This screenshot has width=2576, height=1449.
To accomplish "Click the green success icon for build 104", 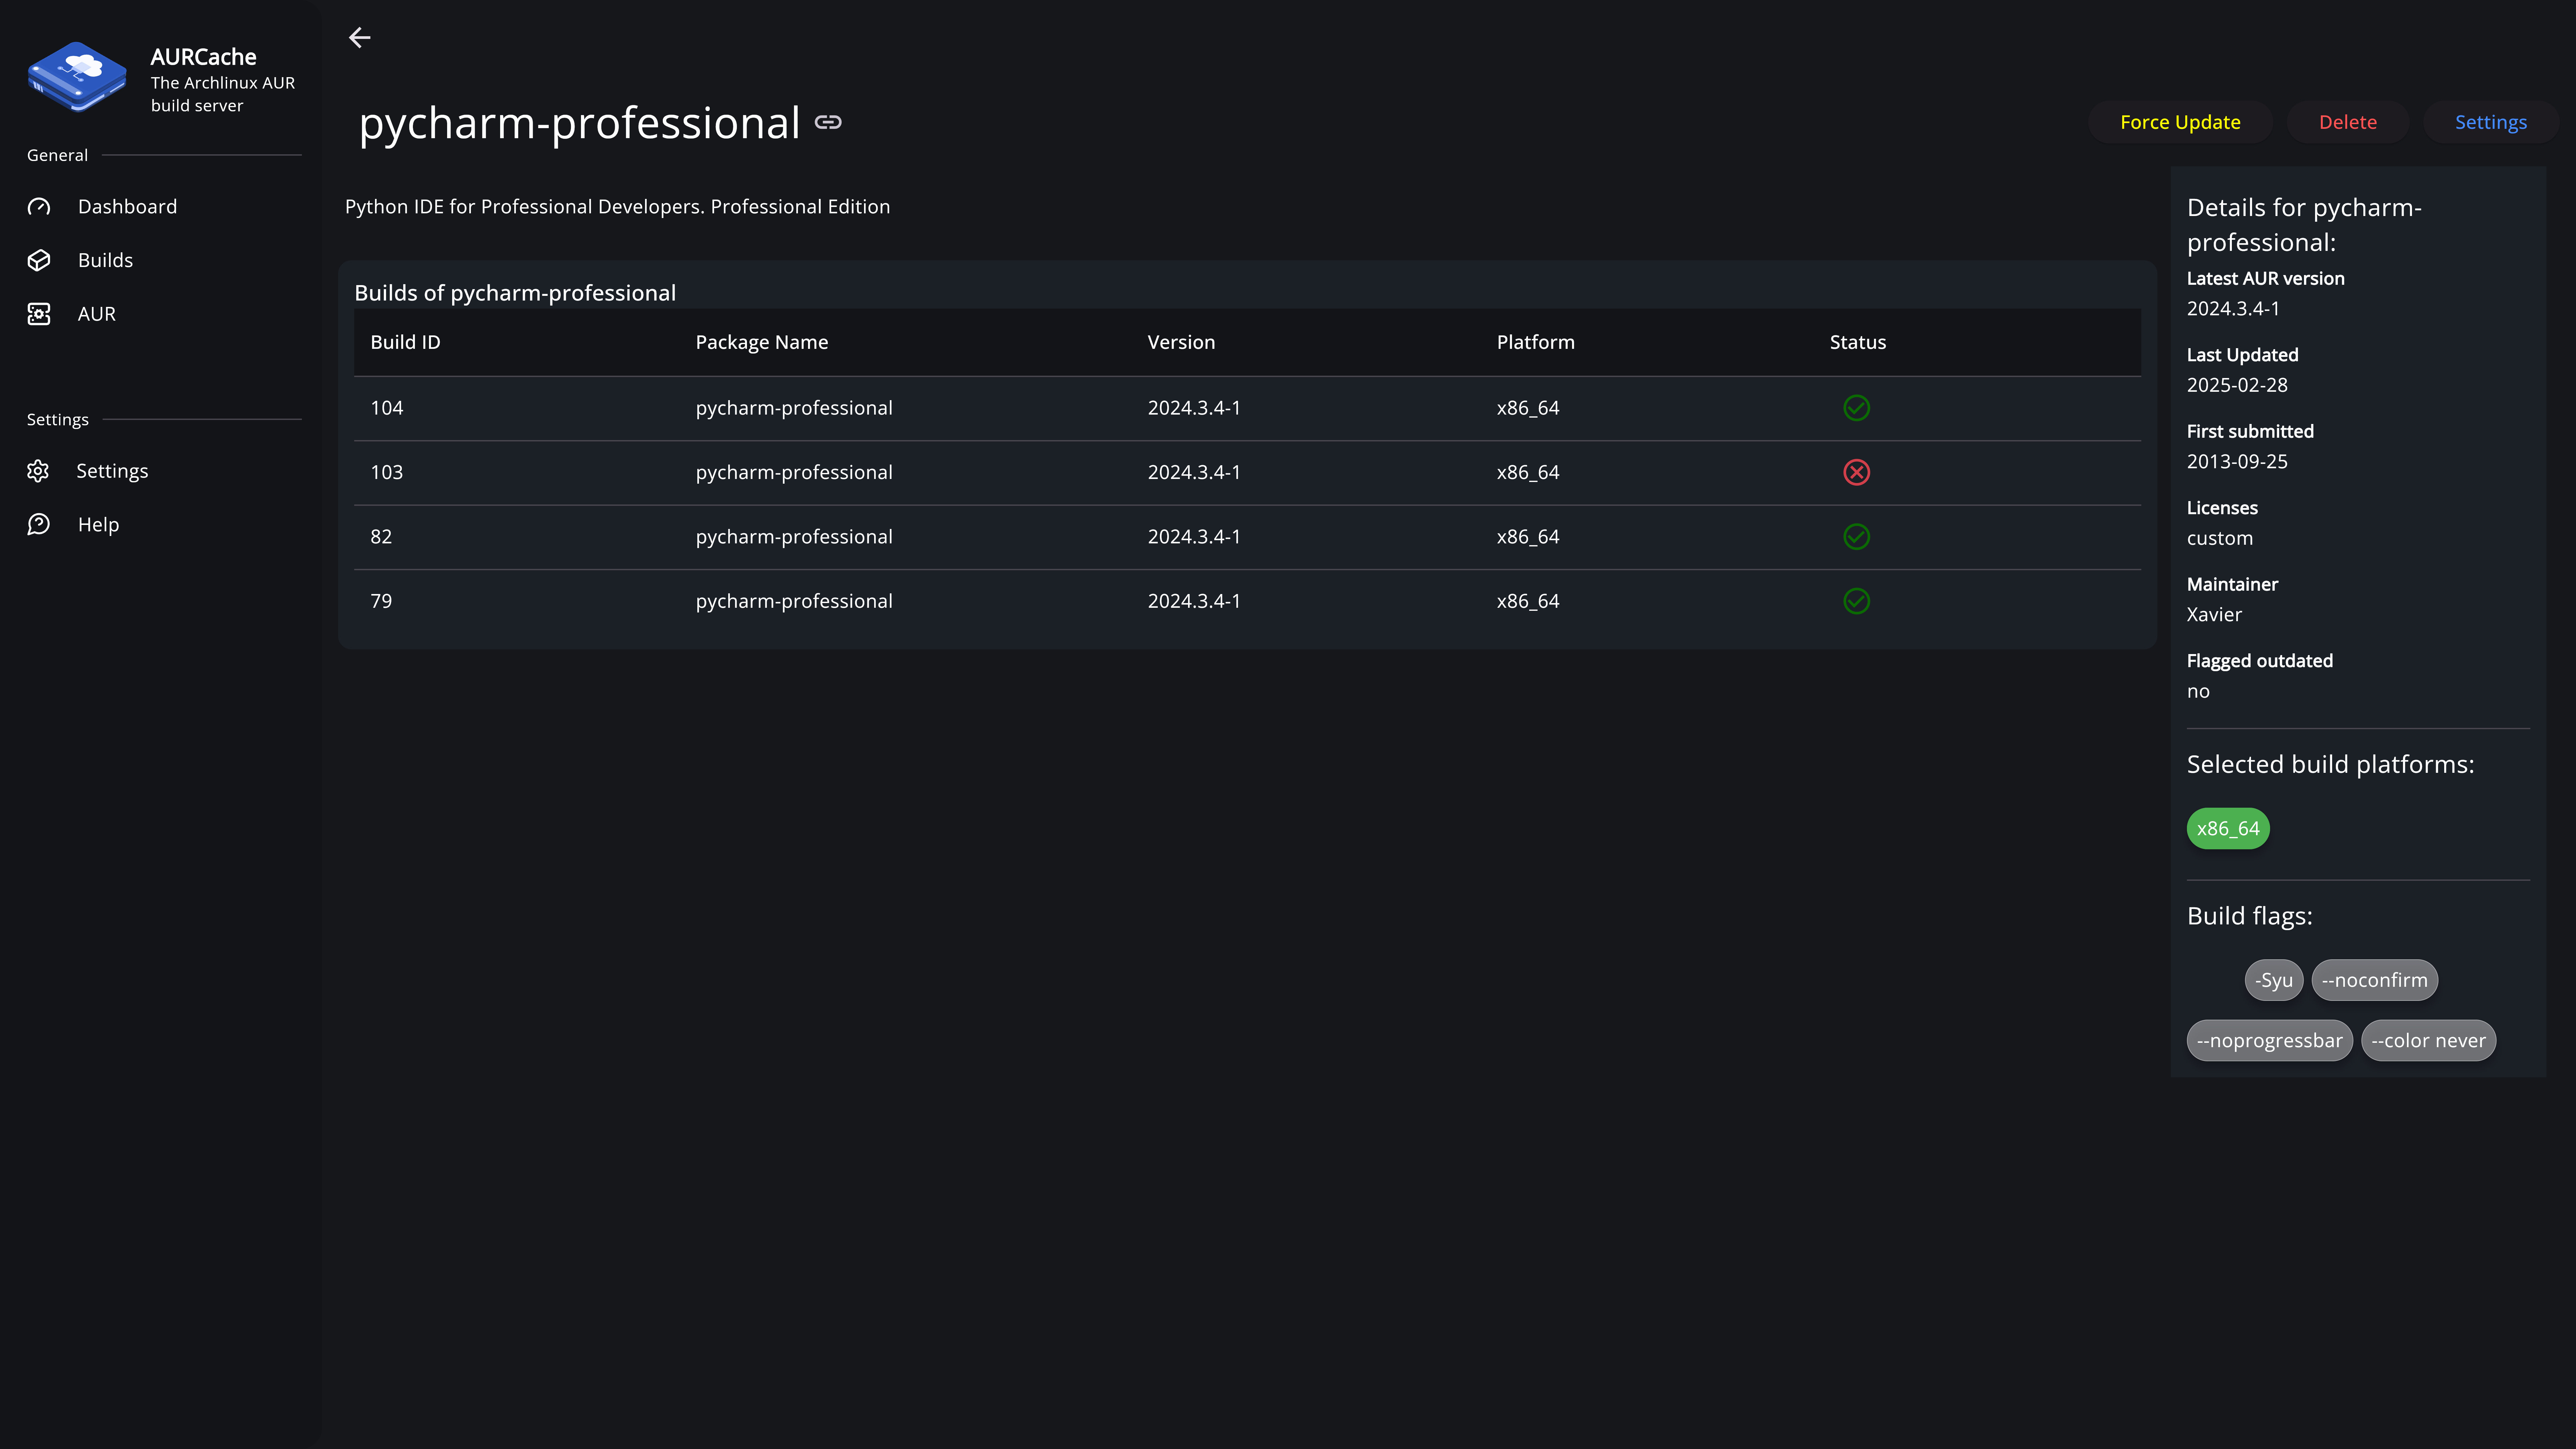I will 1856,408.
